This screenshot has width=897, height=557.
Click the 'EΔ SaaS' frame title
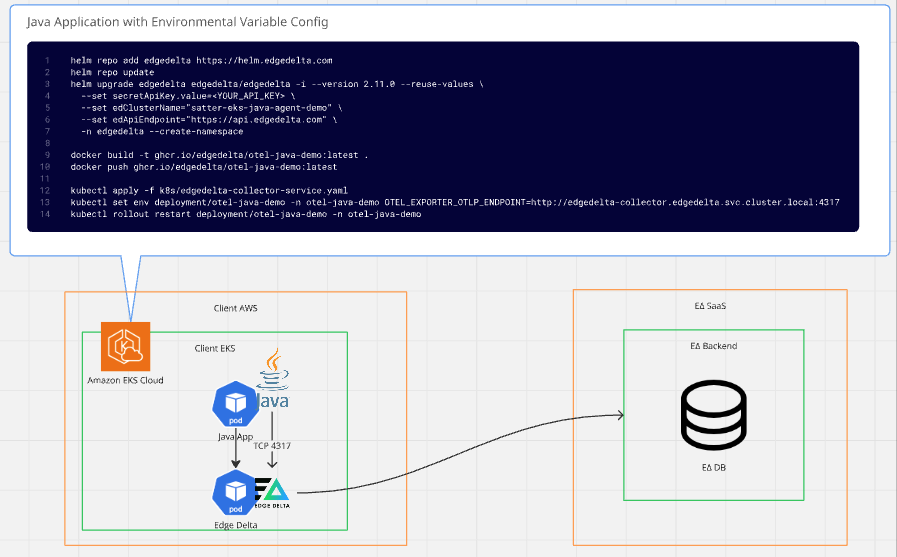click(x=708, y=305)
